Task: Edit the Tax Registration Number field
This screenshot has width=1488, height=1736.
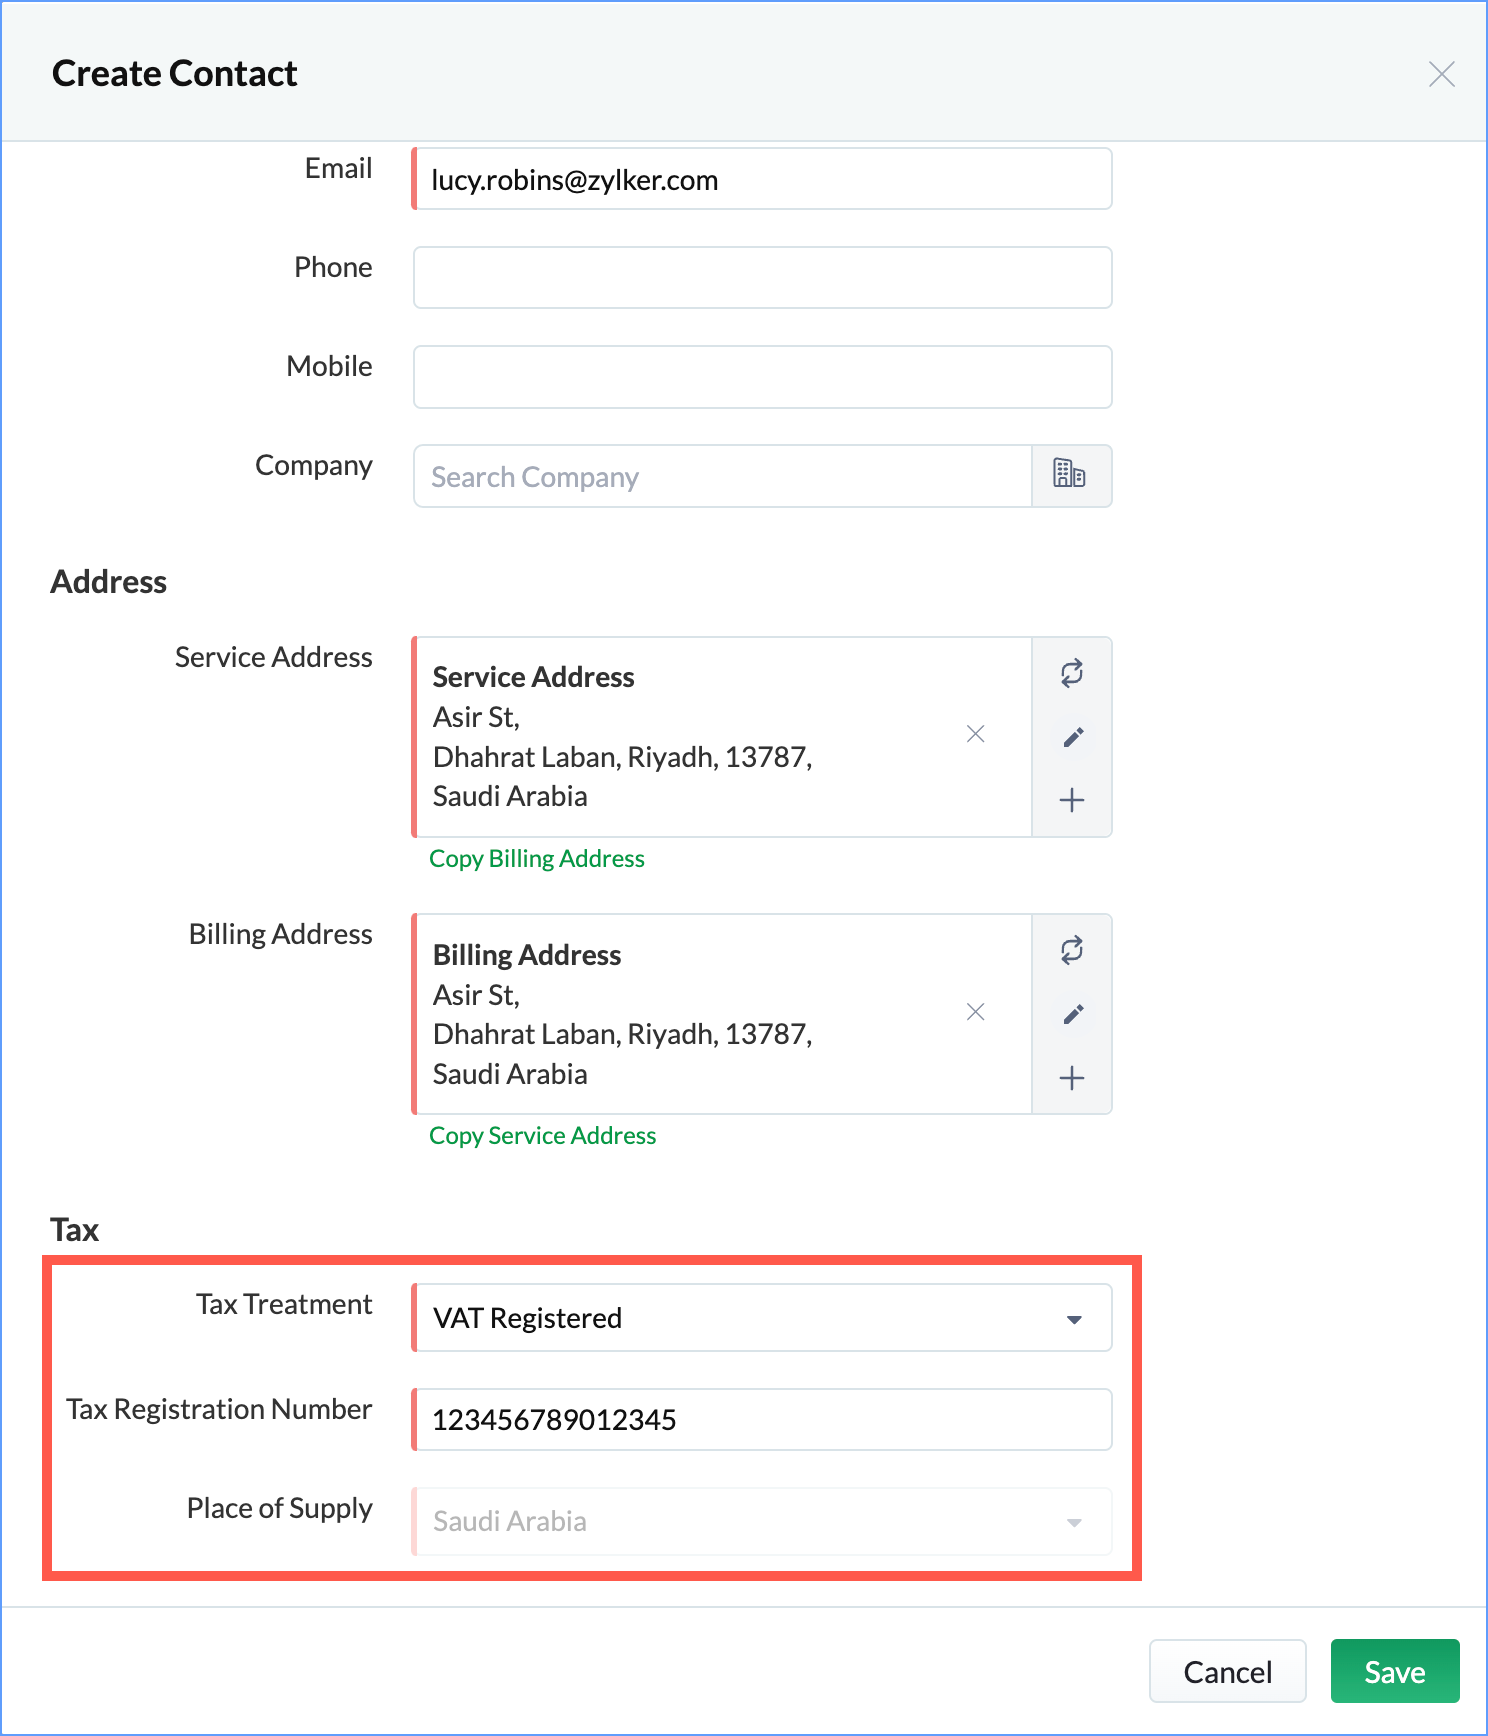Action: click(x=762, y=1419)
